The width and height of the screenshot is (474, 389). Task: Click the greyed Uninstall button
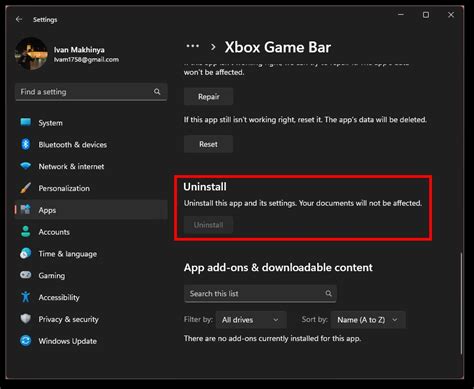click(x=208, y=225)
